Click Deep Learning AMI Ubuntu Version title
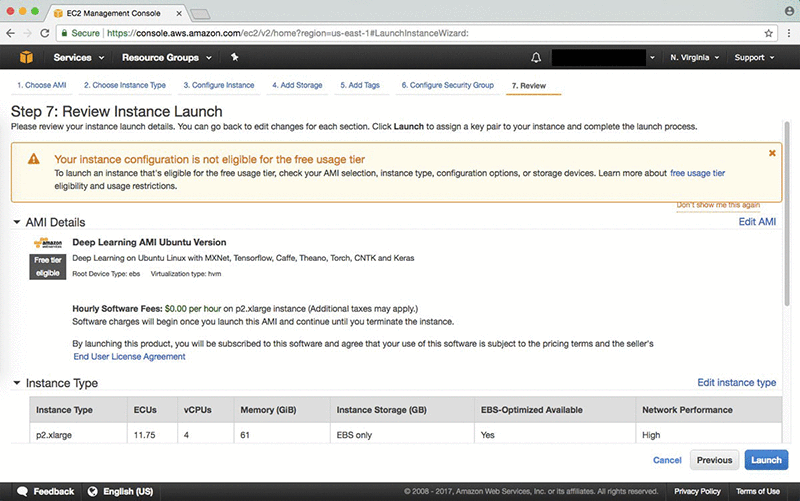 click(149, 242)
